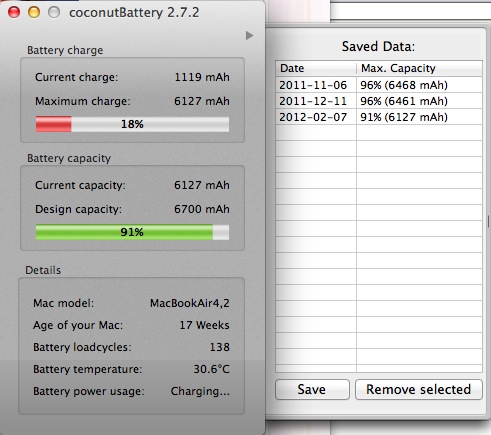Click the Charging... power usage value
The image size is (491, 435).
point(200,391)
